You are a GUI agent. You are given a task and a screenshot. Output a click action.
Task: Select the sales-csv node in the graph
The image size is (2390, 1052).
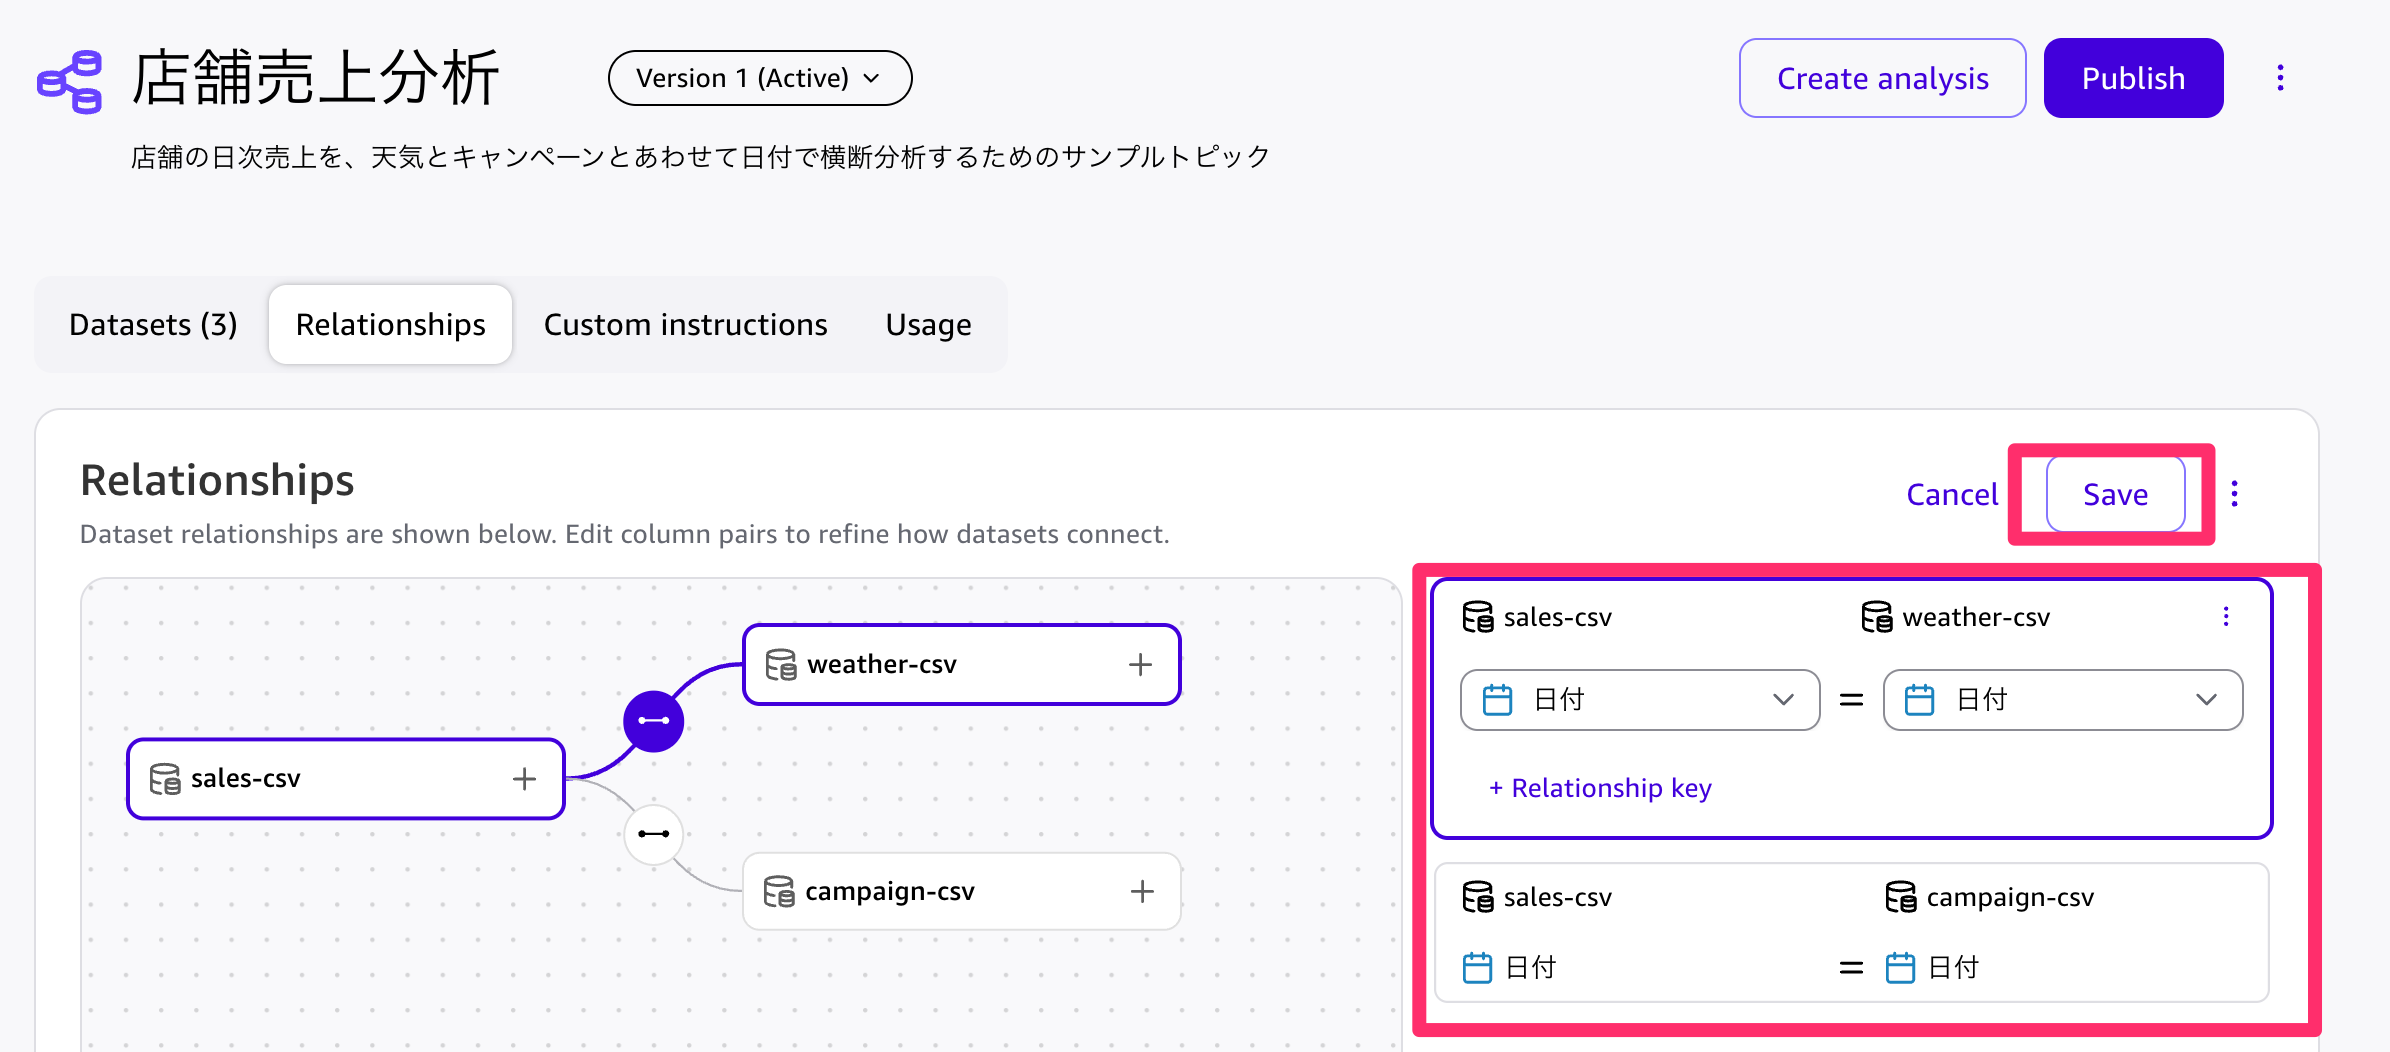(x=346, y=779)
